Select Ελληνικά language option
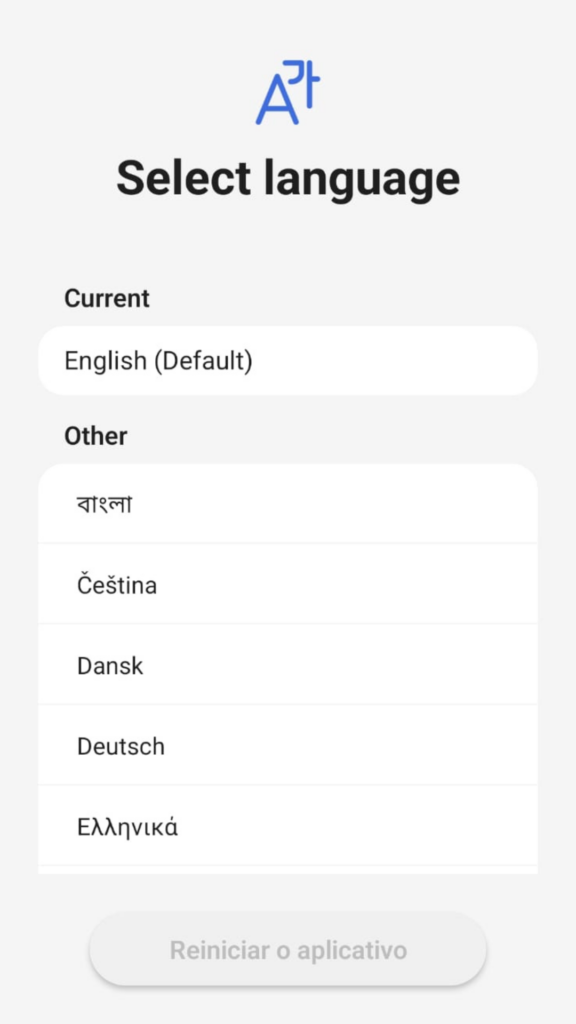576x1024 pixels. click(x=288, y=826)
